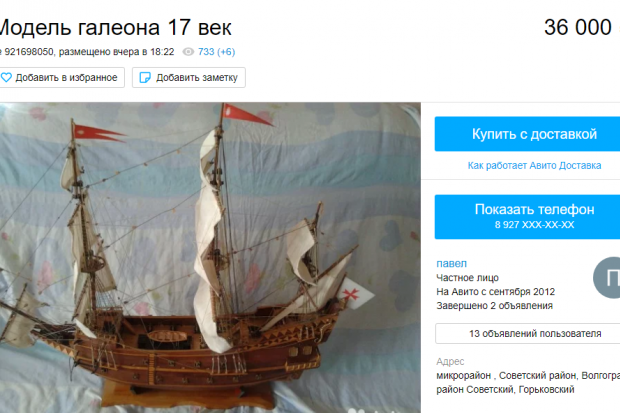Click the На Авито с сентября 2012 text
Viewport: 620px width, 413px height.
click(x=495, y=292)
